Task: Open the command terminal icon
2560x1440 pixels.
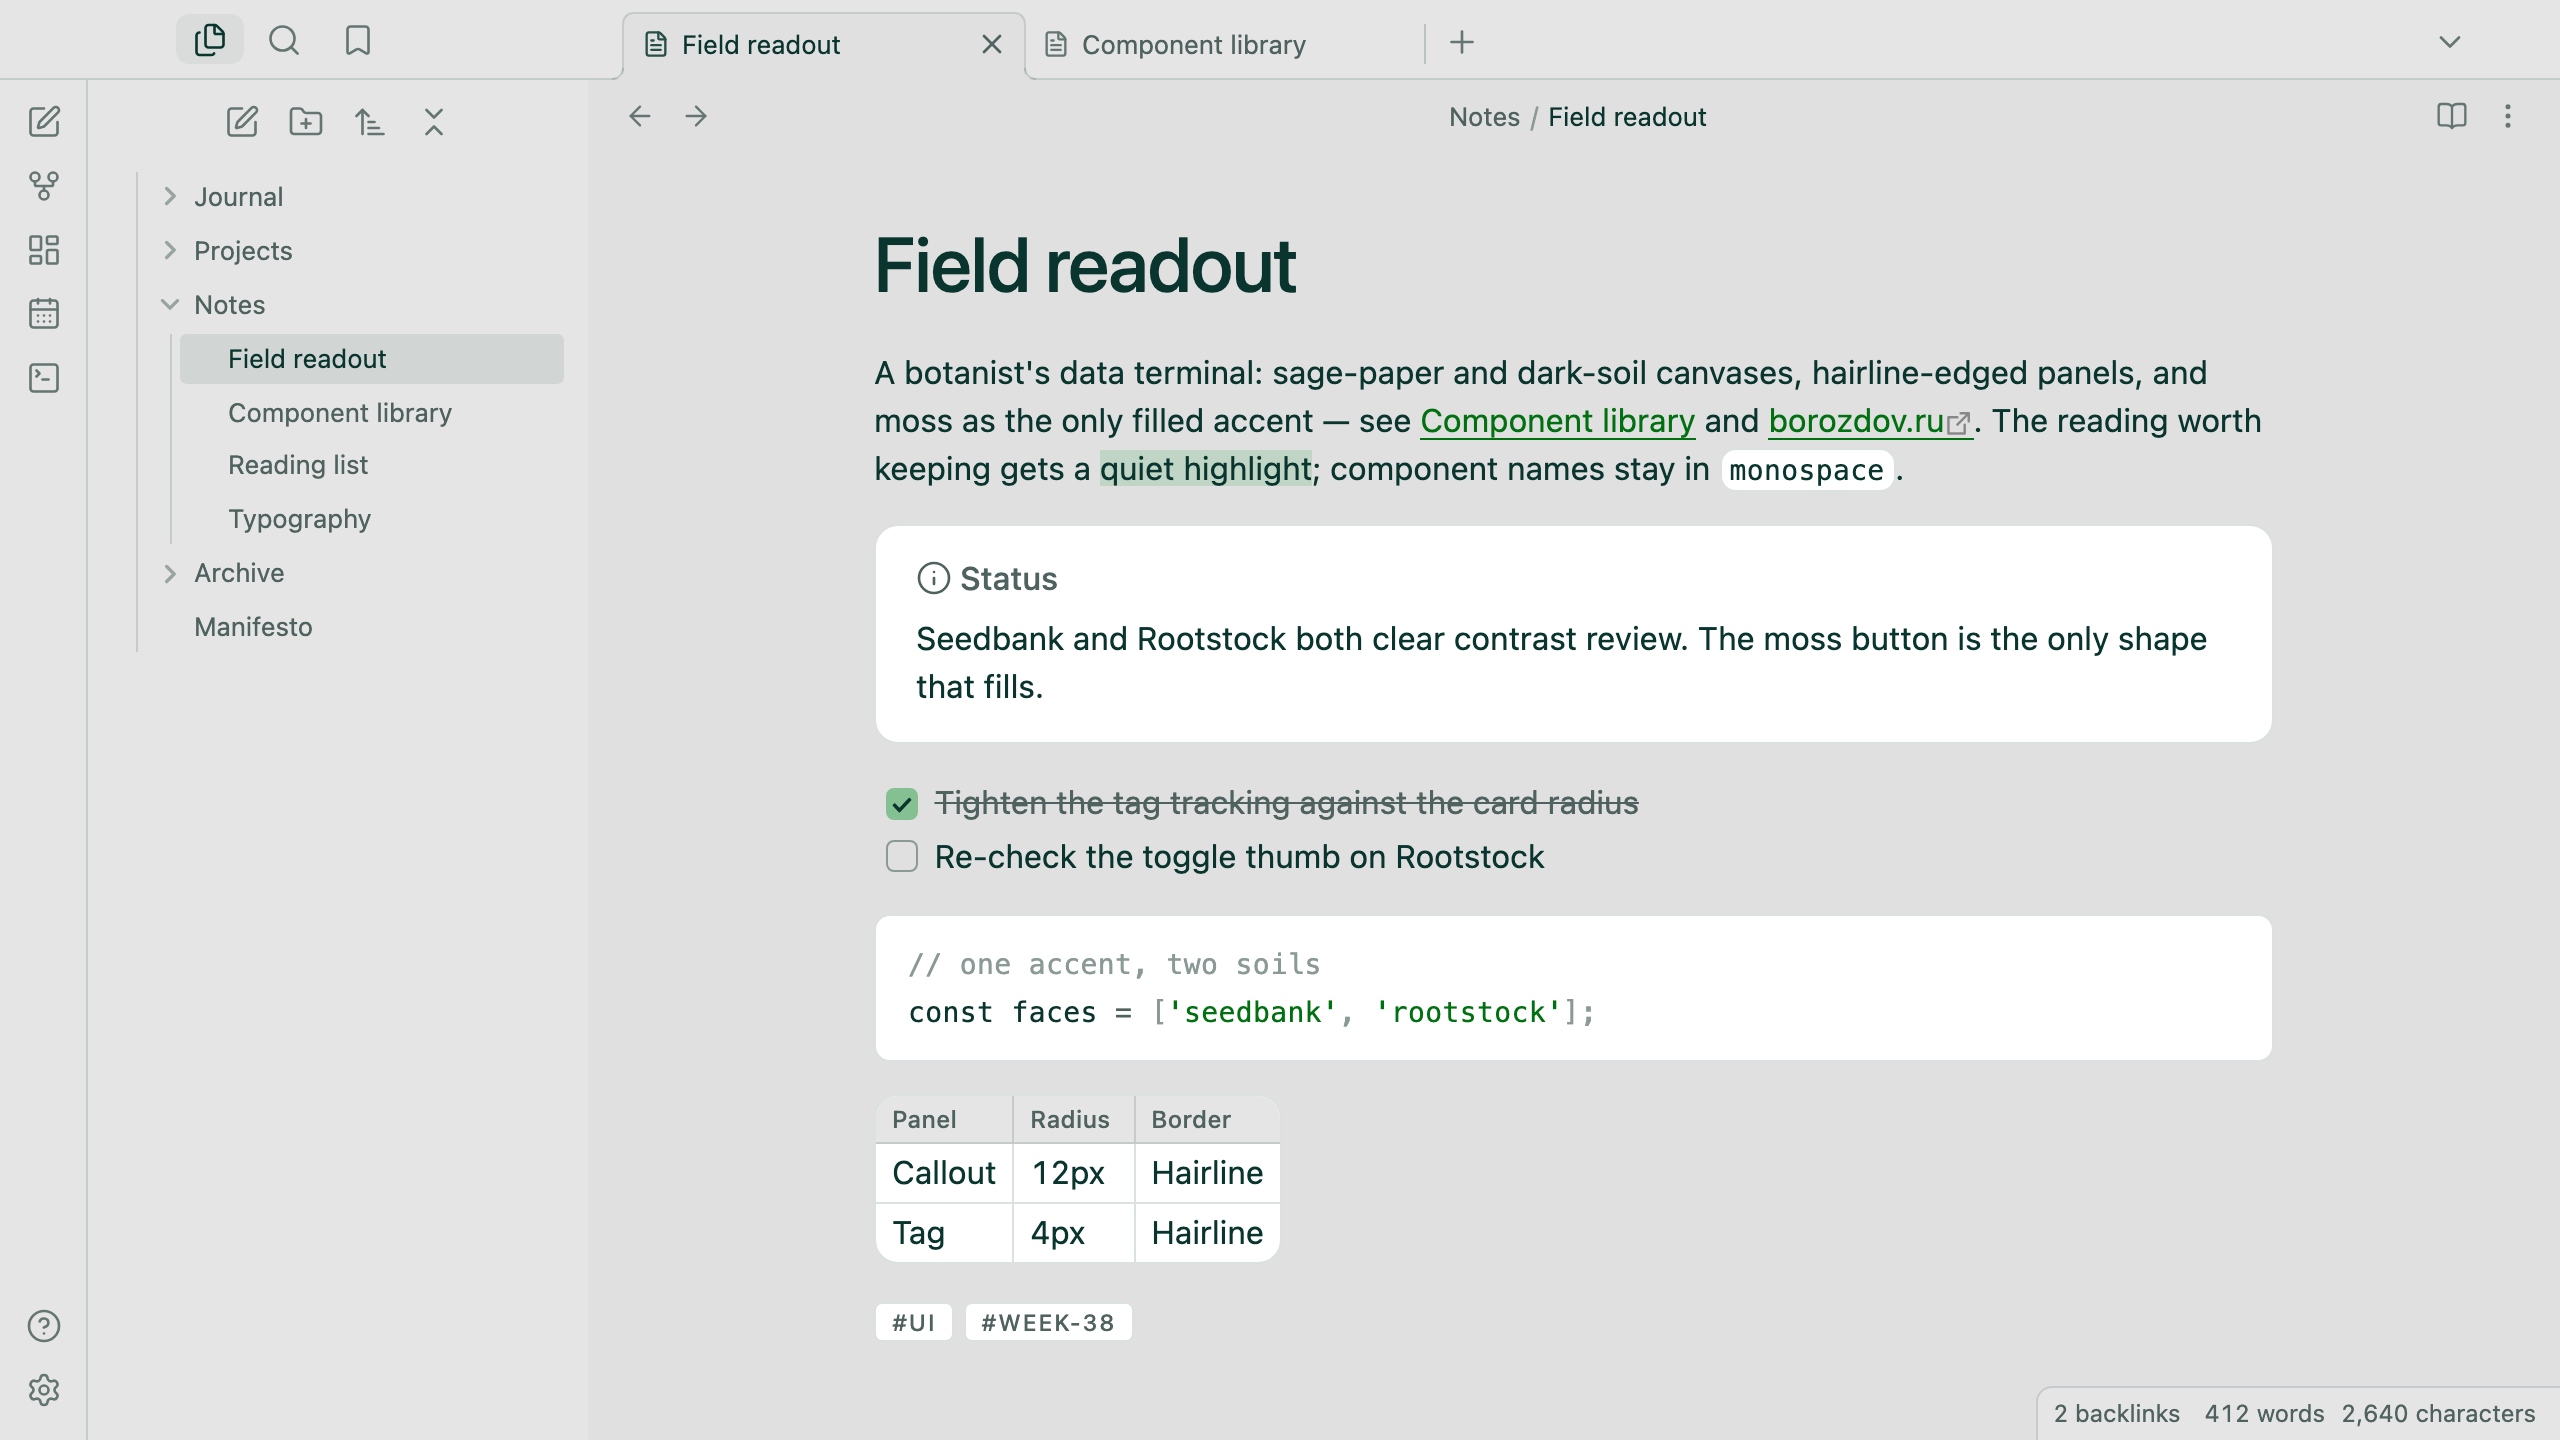Action: [x=44, y=378]
